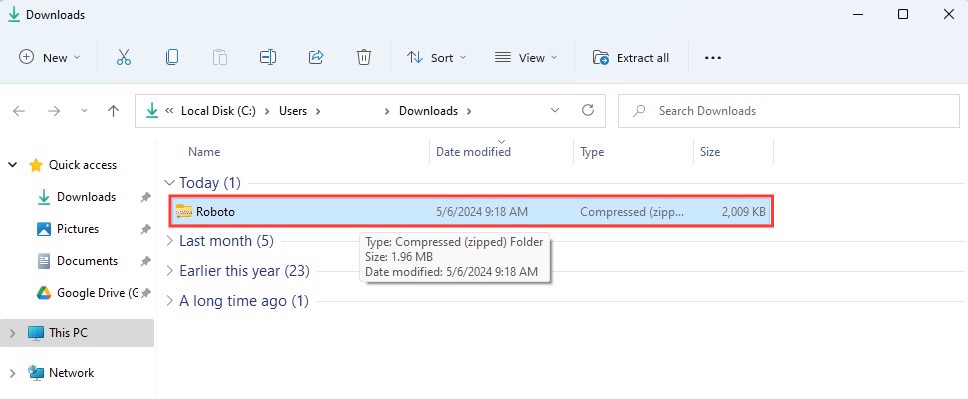This screenshot has width=968, height=399.
Task: Maximize the Downloads window
Action: (903, 14)
